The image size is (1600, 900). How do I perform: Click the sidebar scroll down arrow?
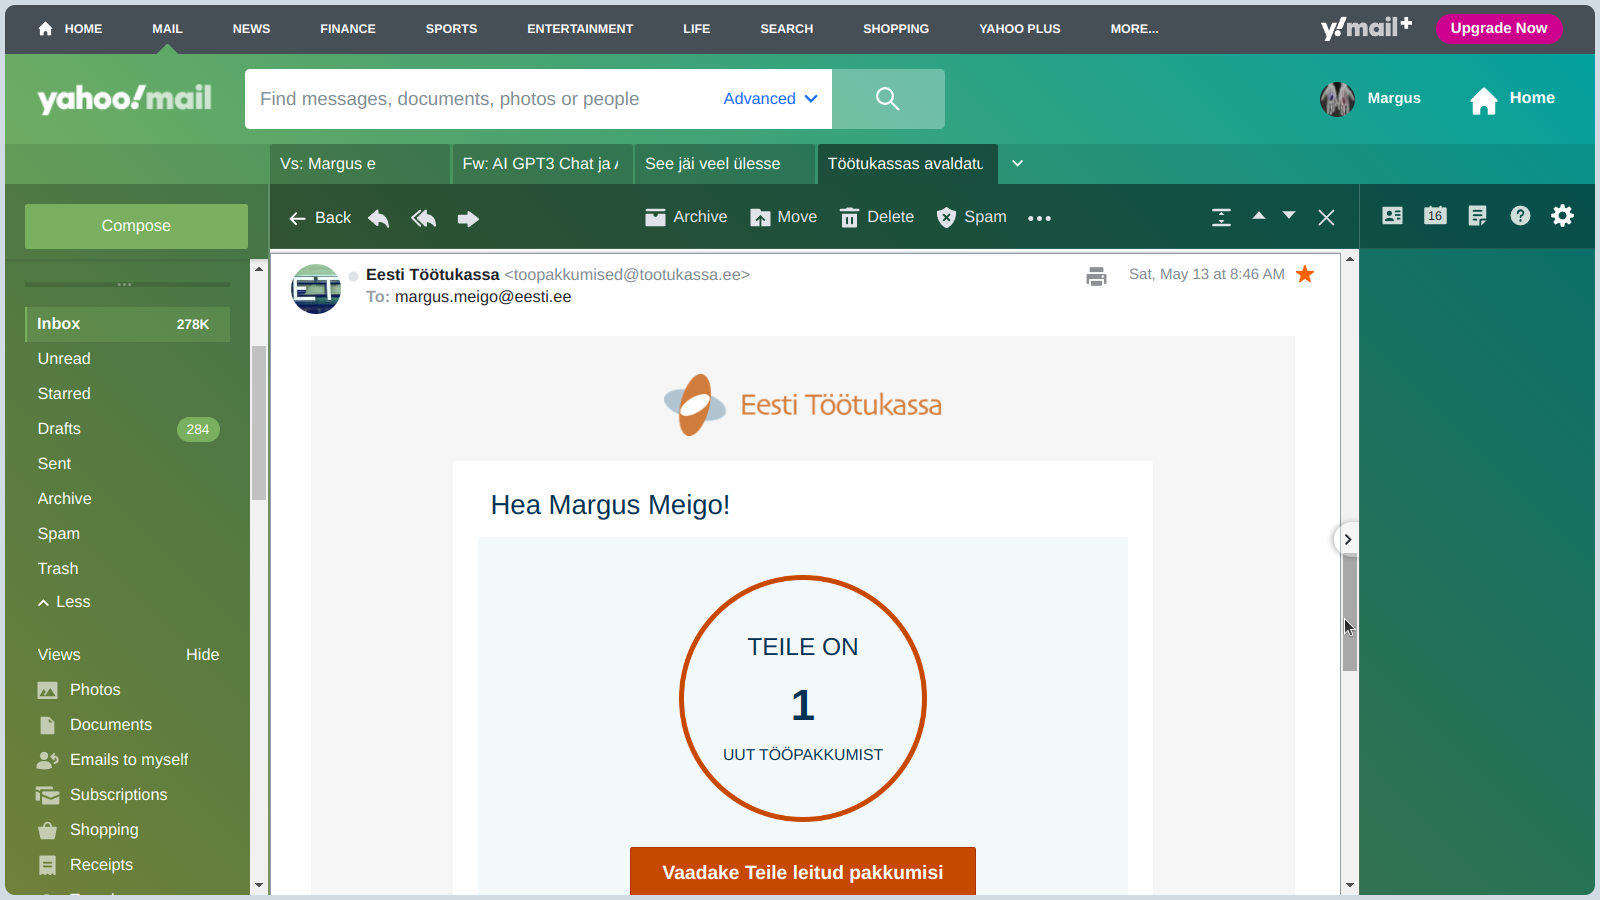[x=259, y=885]
